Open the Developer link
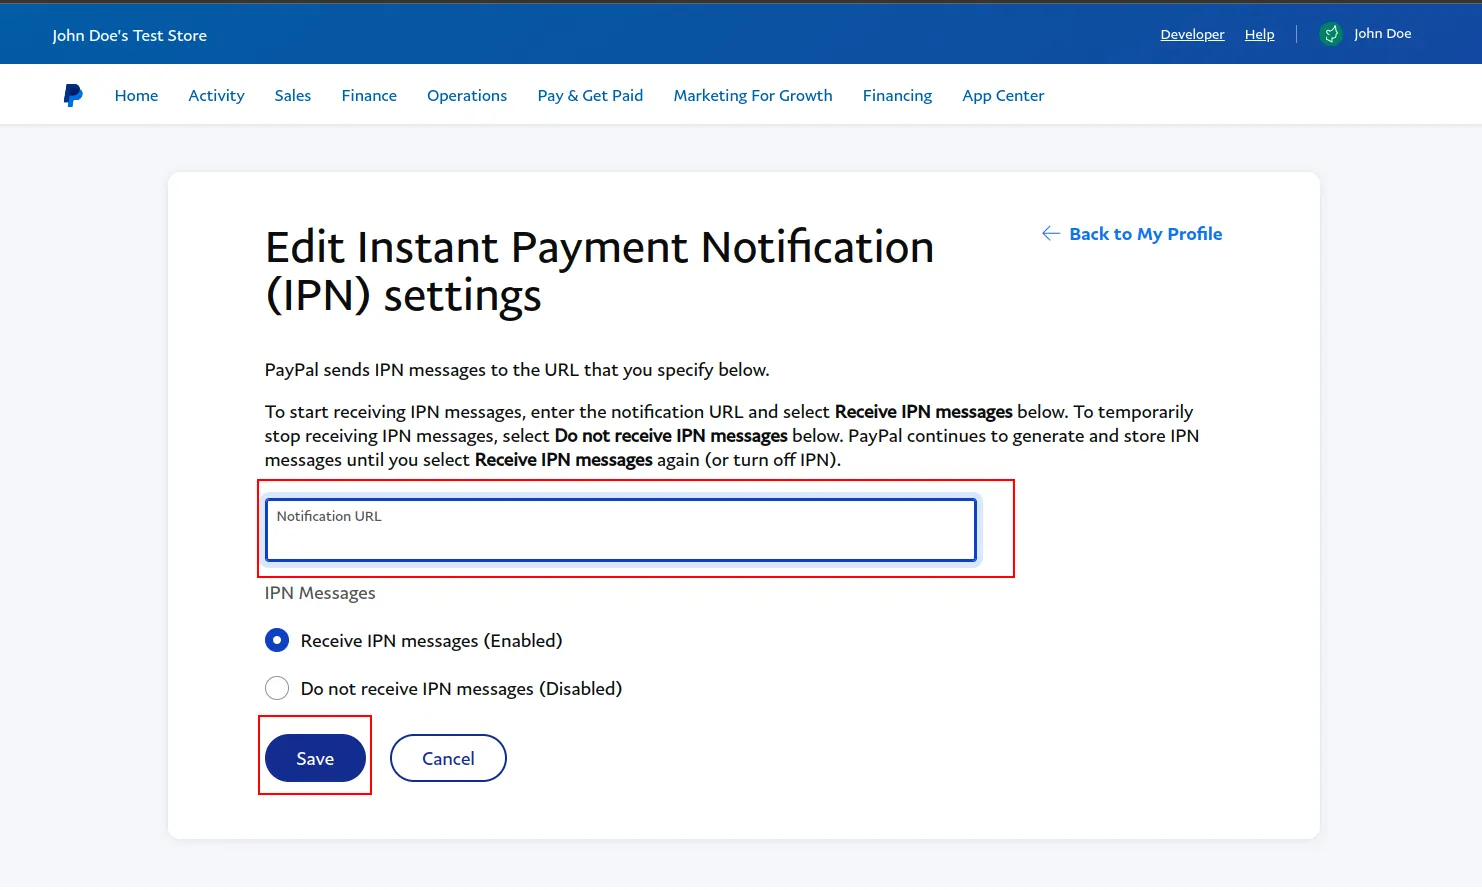The width and height of the screenshot is (1482, 890). [x=1192, y=33]
